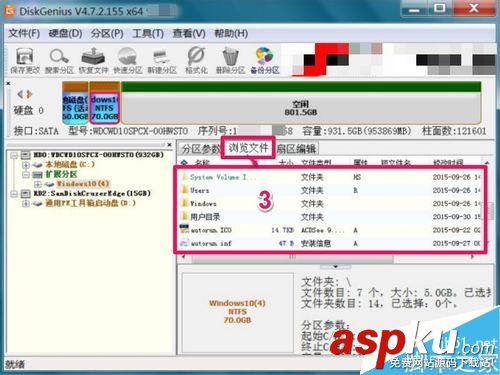Close the disk map panel with x
500x375 pixels.
(8, 83)
